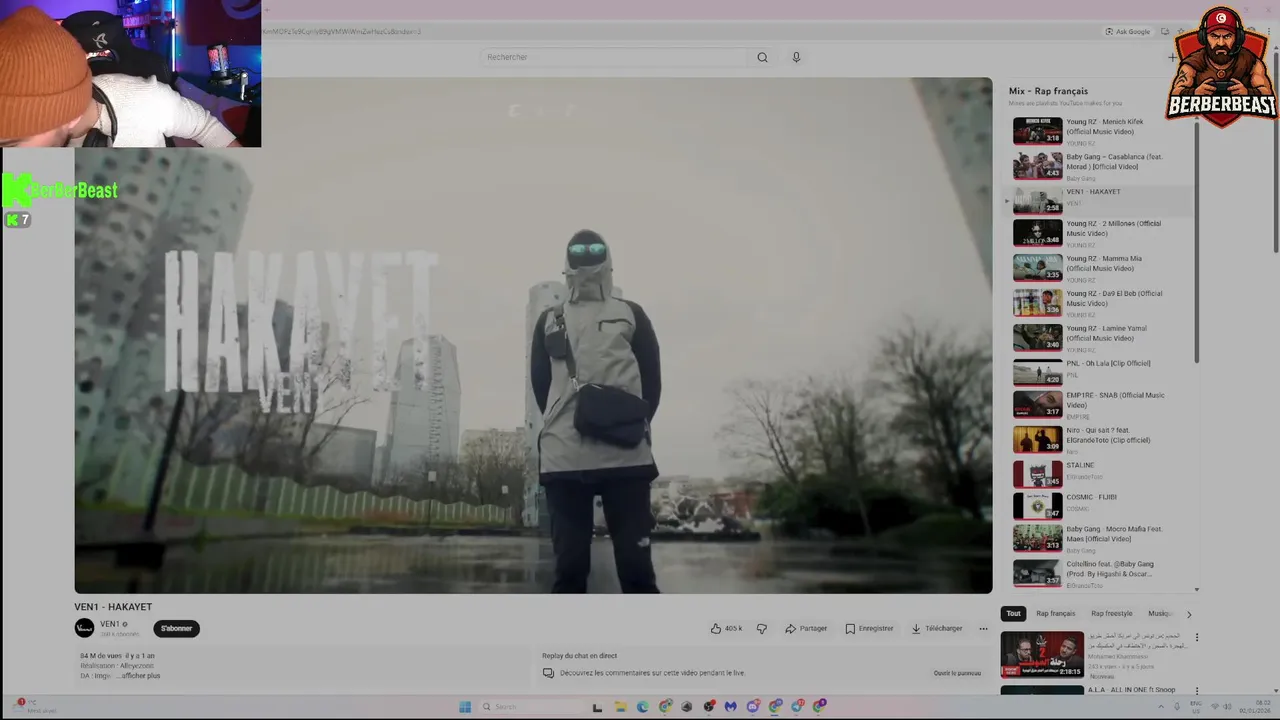The width and height of the screenshot is (1280, 720).
Task: Open the recommended 2:18:15 video thumbnail
Action: 1042,655
